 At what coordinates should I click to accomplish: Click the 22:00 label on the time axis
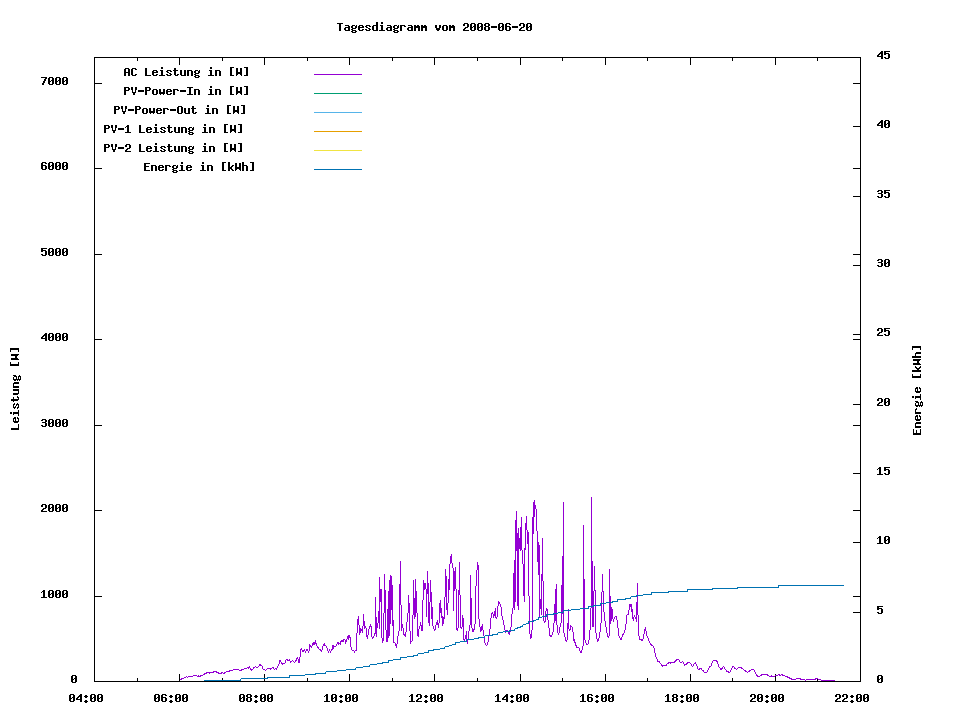pos(855,698)
